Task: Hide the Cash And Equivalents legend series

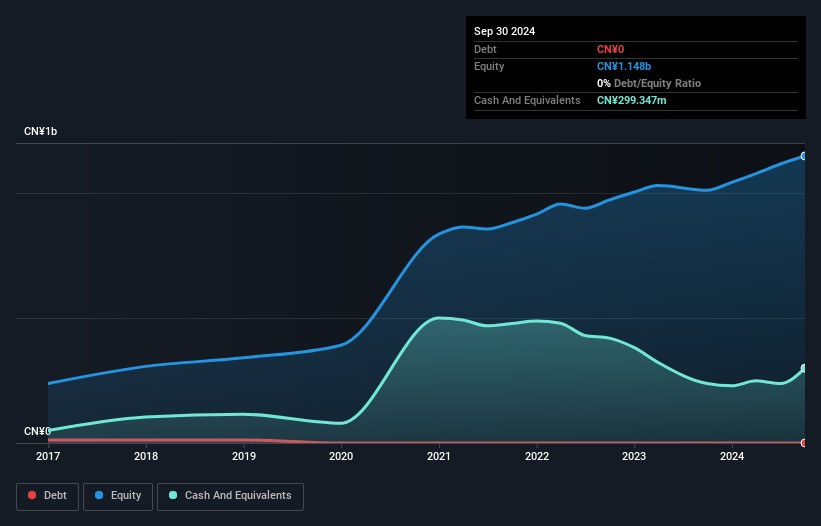Action: (230, 495)
